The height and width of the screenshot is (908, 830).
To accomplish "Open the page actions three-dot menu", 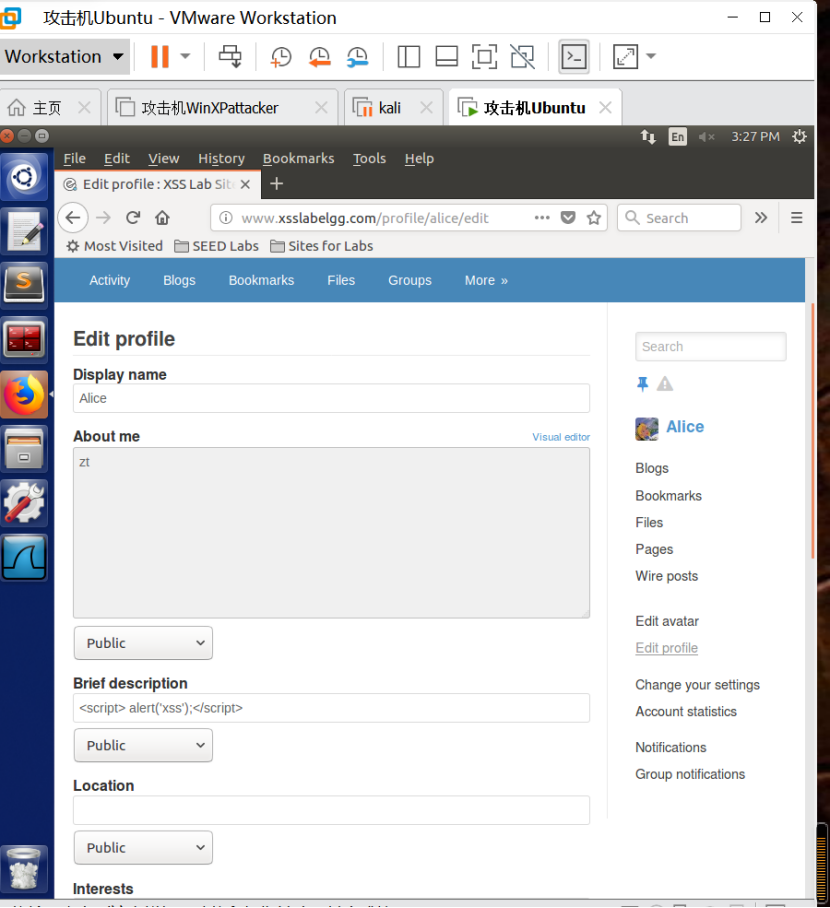I will [x=542, y=218].
